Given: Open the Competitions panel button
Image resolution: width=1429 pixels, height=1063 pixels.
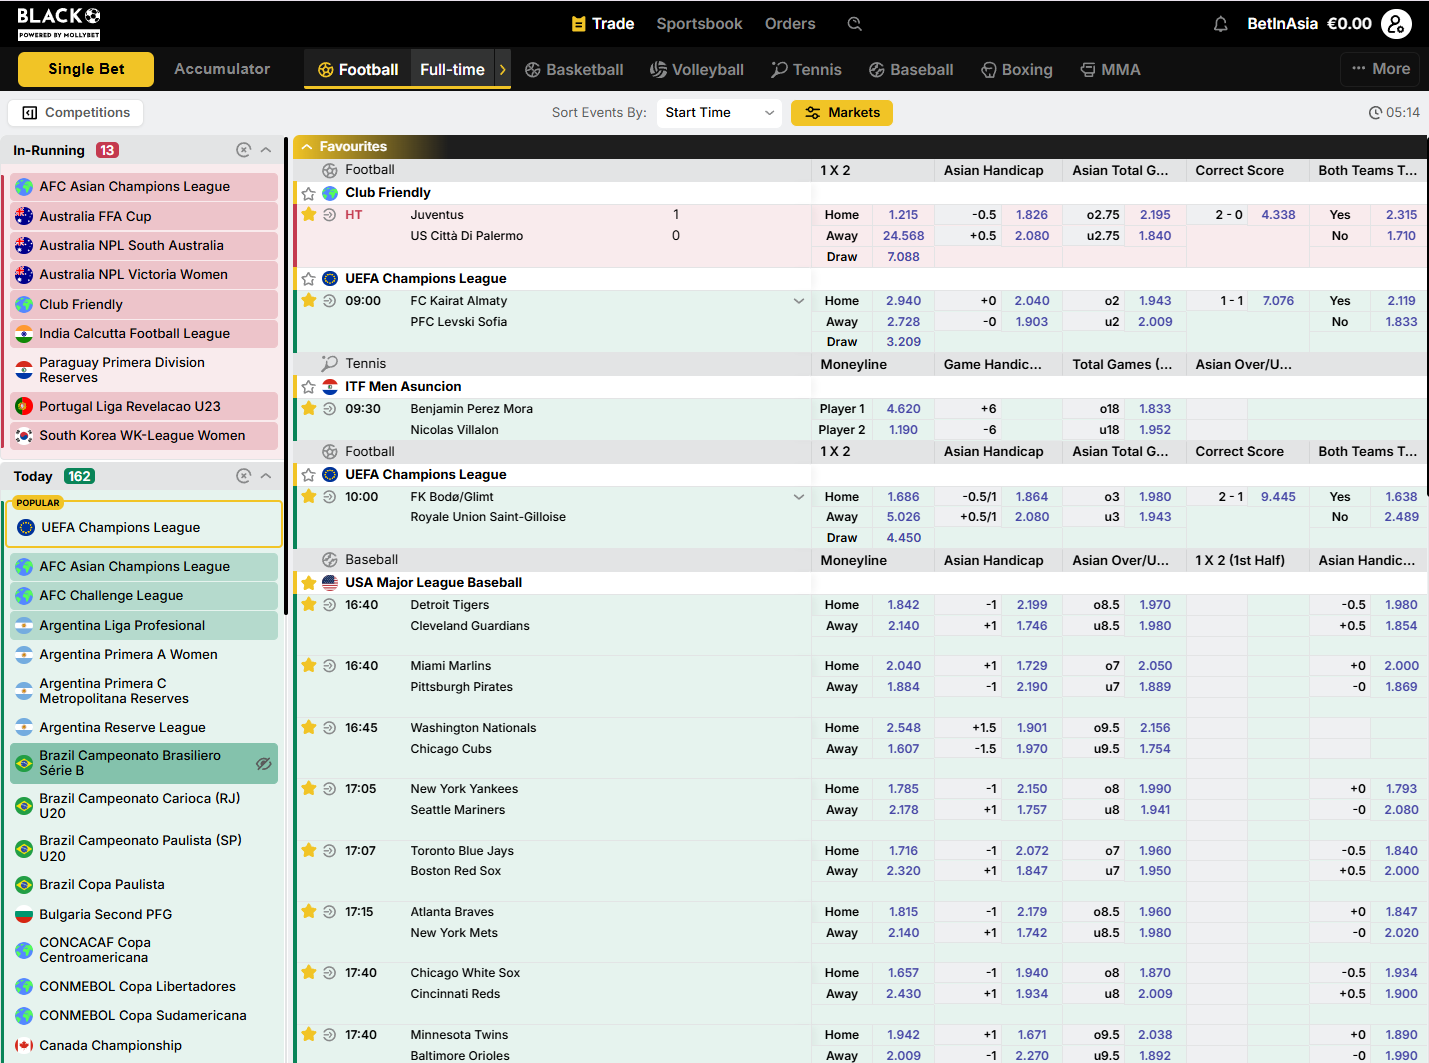Looking at the screenshot, I should coord(76,113).
